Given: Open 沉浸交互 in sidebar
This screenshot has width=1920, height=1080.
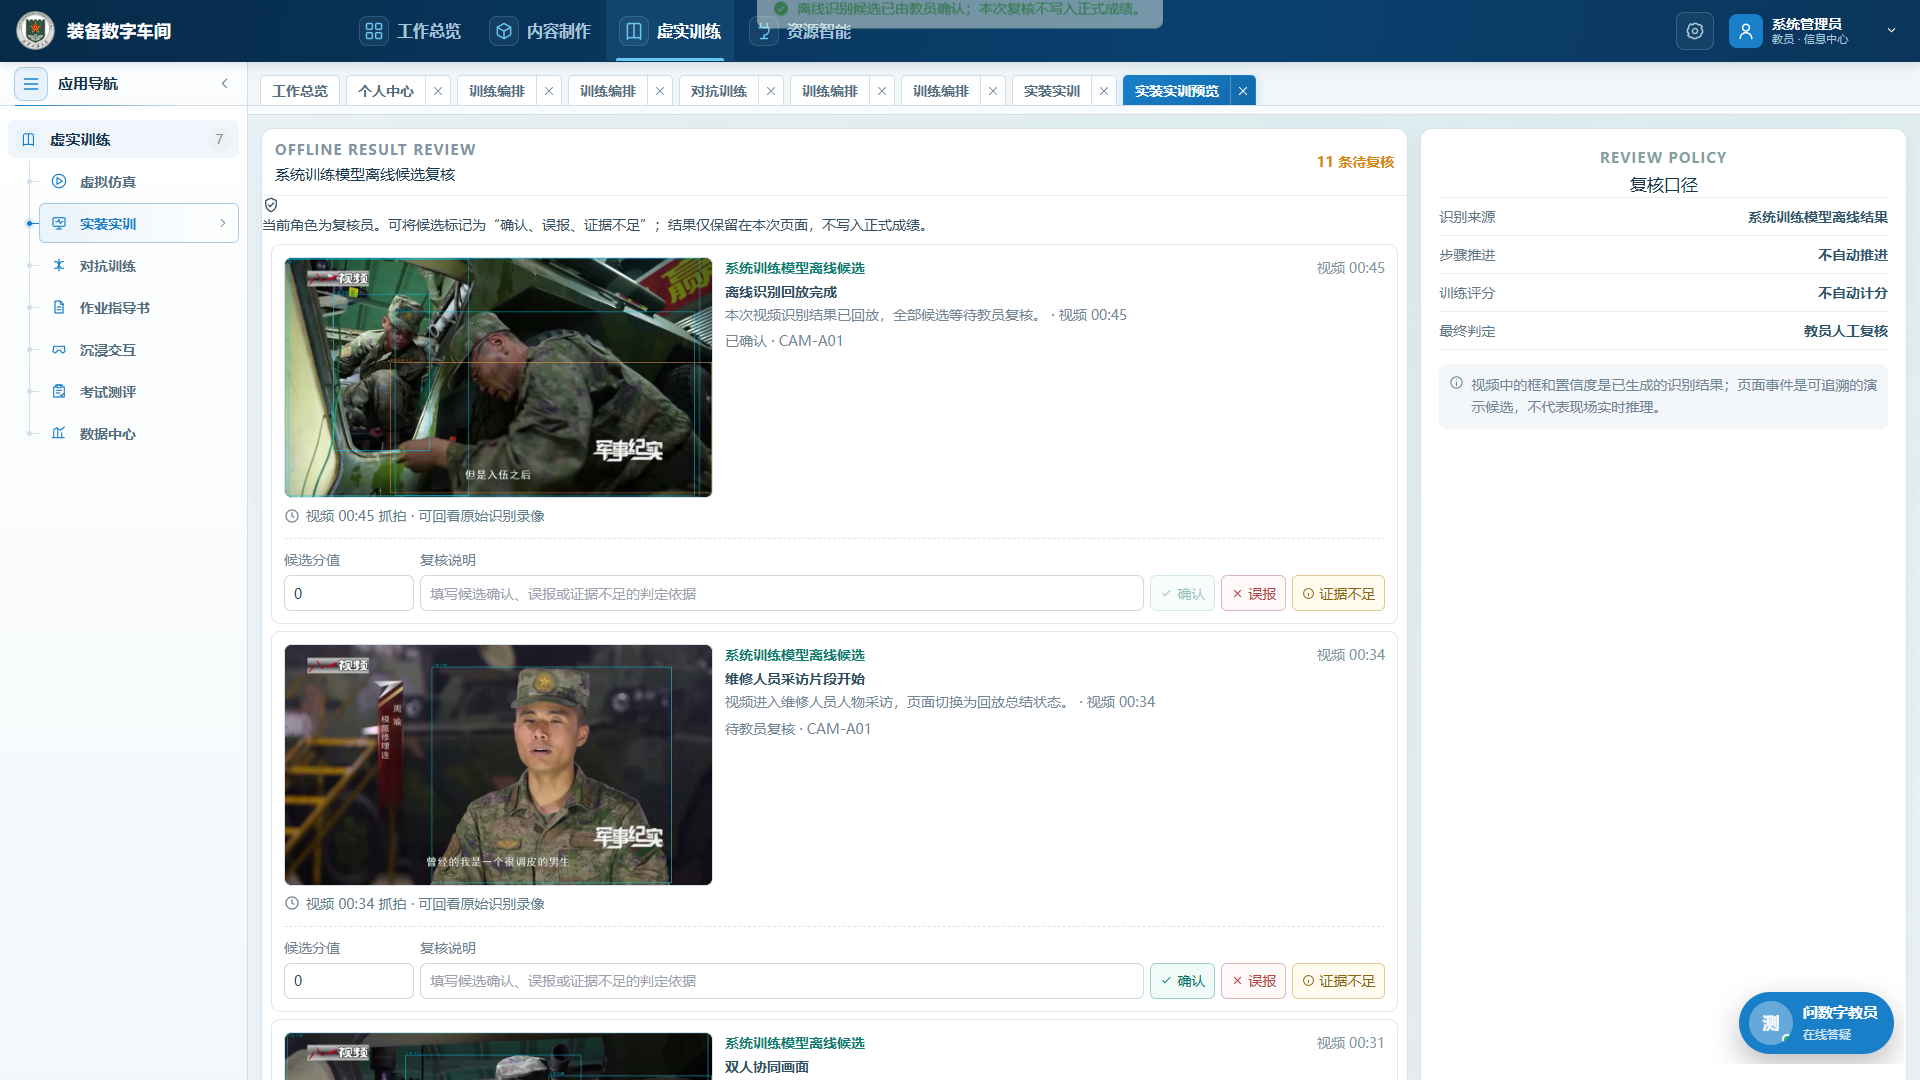Looking at the screenshot, I should [138, 350].
